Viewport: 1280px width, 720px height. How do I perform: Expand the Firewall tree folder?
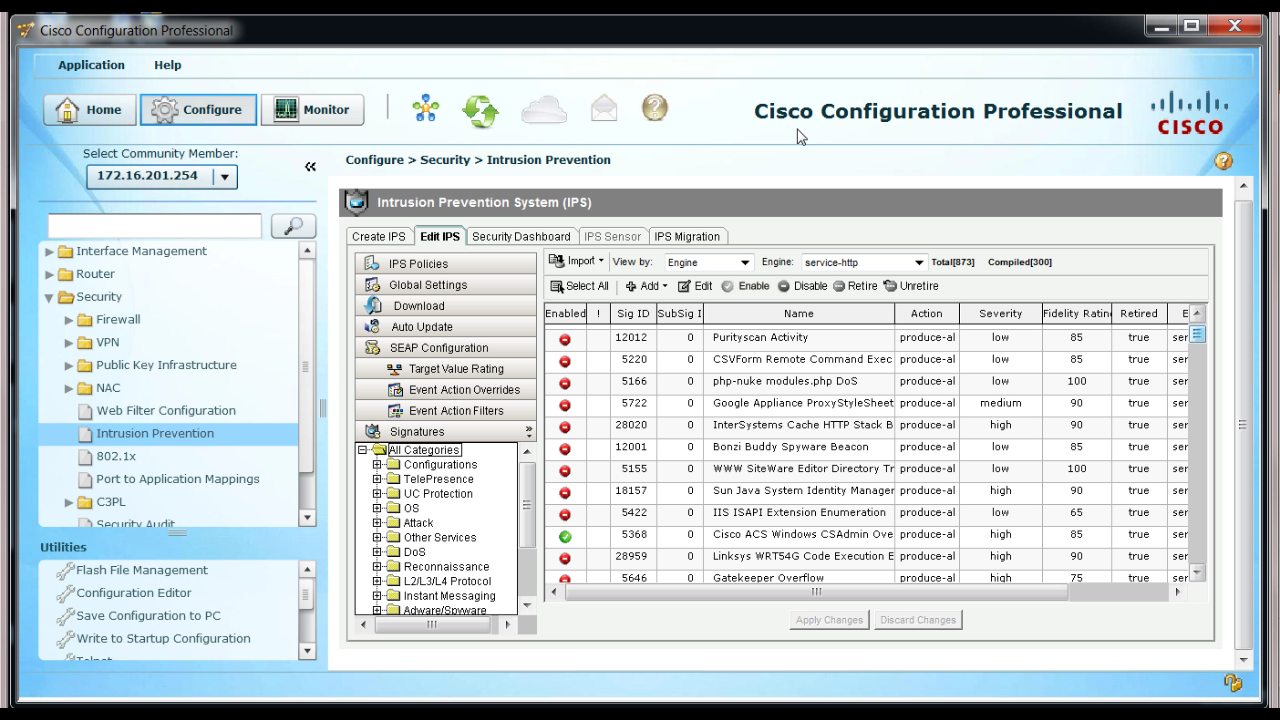tap(70, 320)
